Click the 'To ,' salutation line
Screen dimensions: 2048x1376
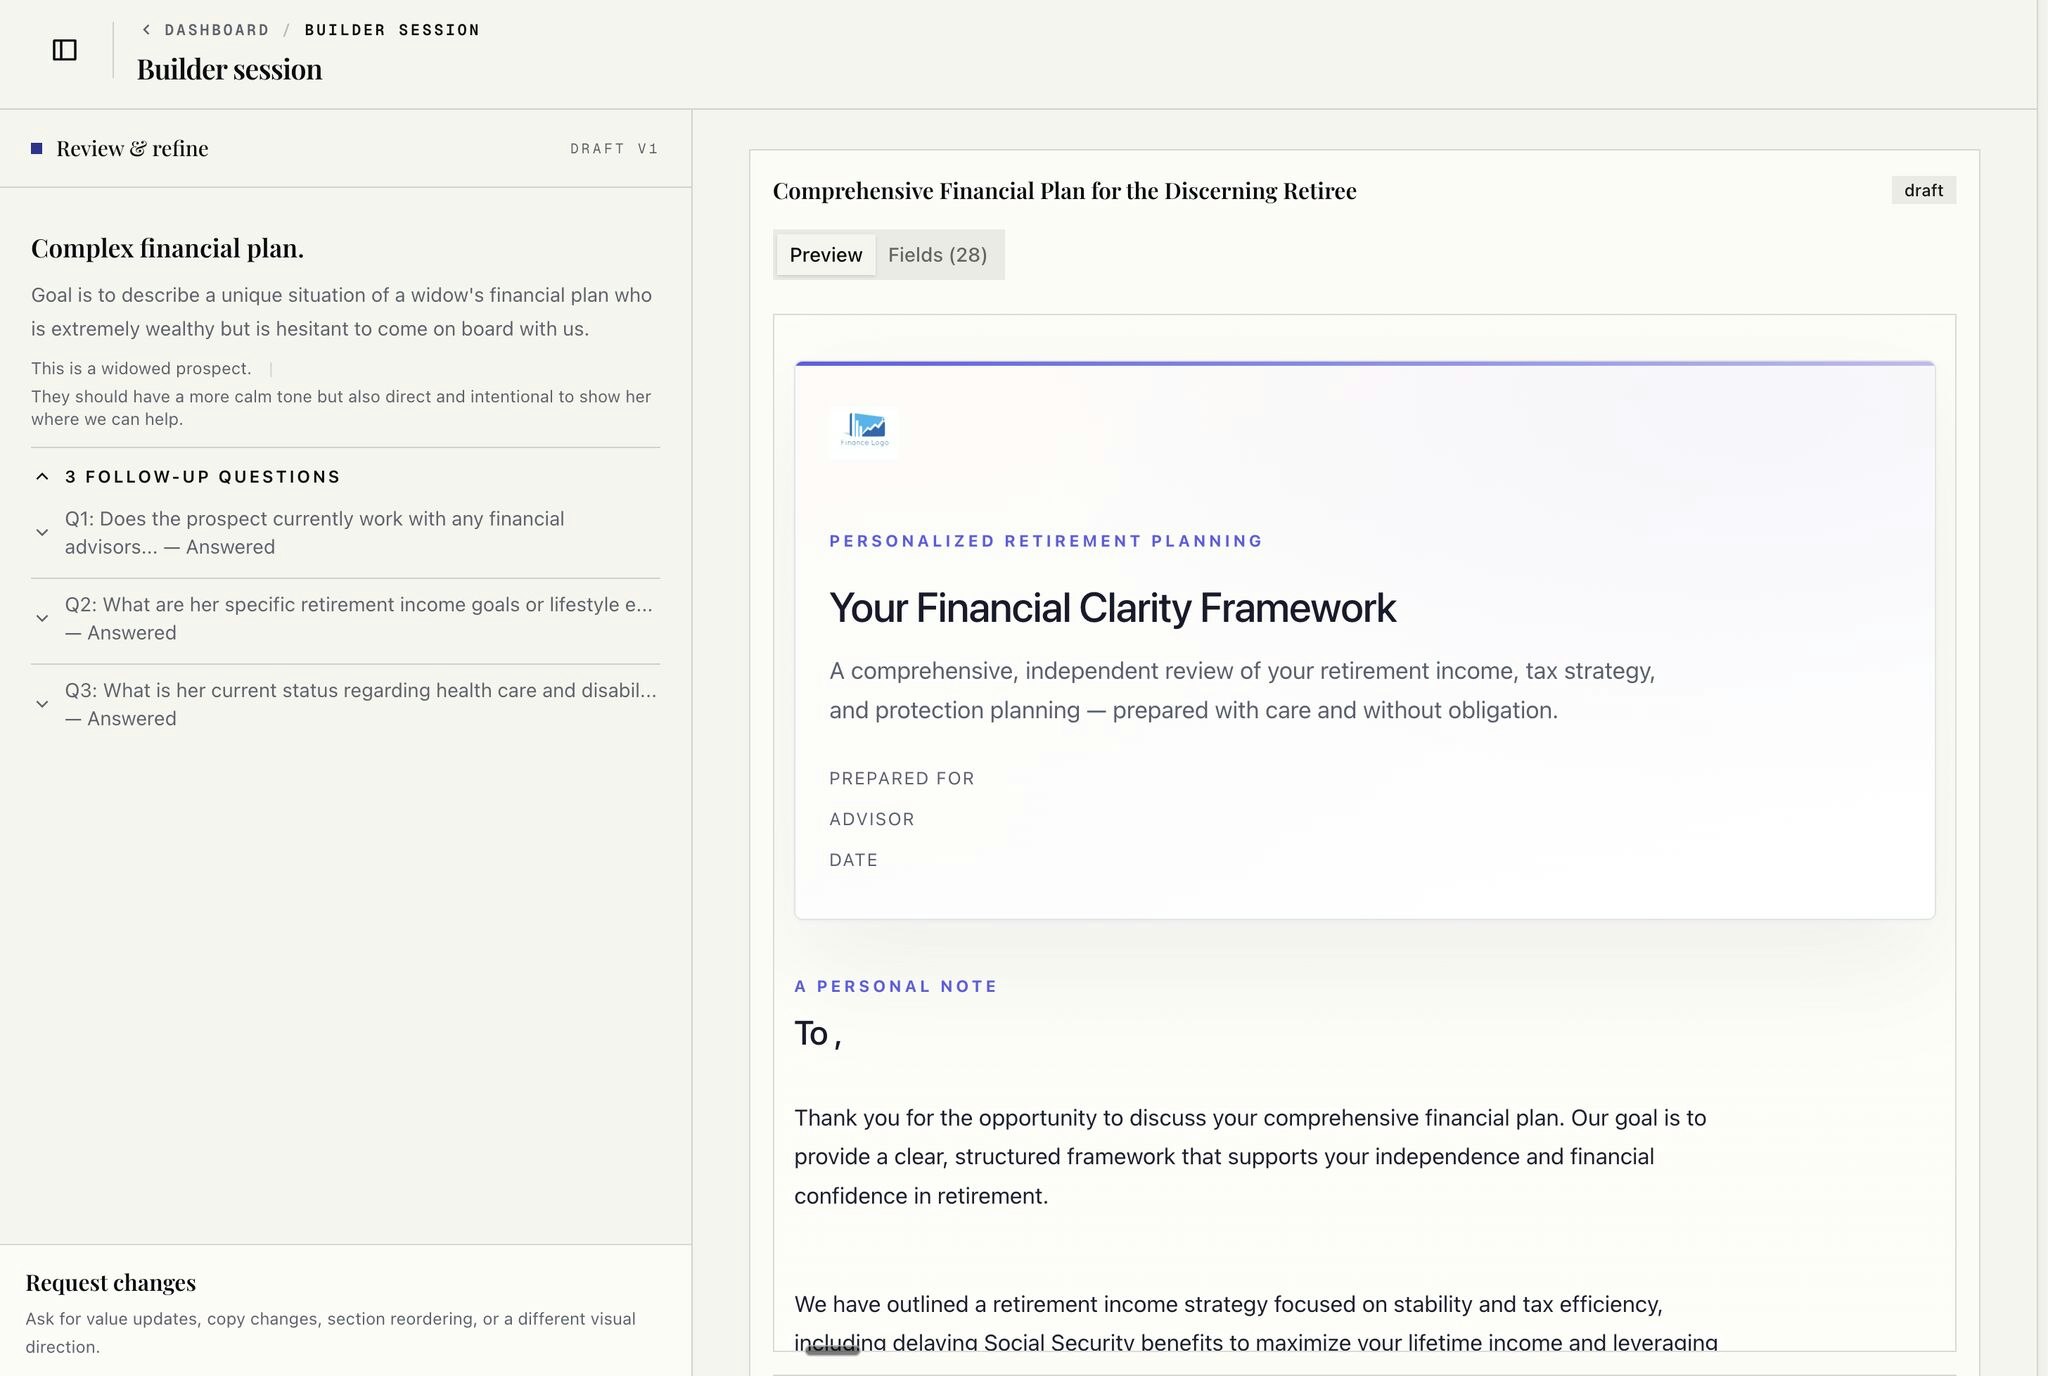point(818,1033)
